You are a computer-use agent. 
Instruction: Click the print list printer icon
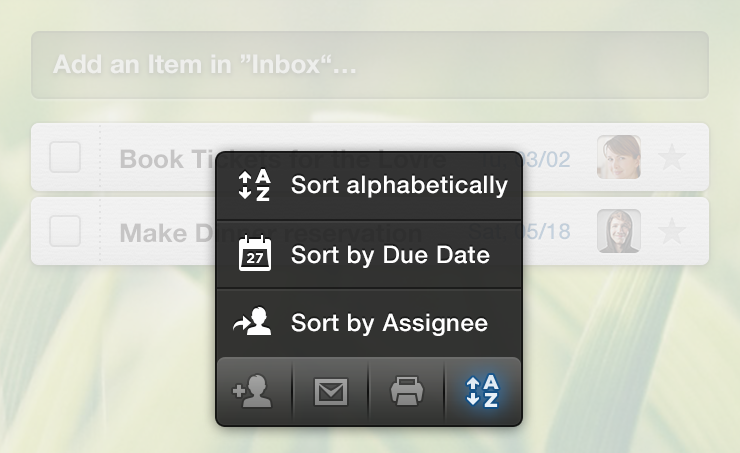(407, 392)
